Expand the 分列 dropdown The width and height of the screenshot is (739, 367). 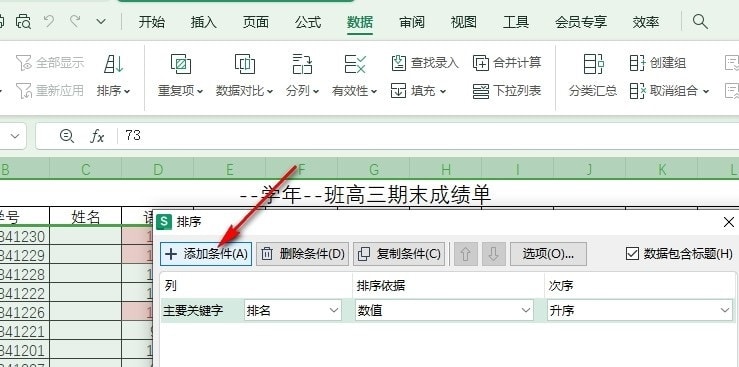tap(316, 91)
